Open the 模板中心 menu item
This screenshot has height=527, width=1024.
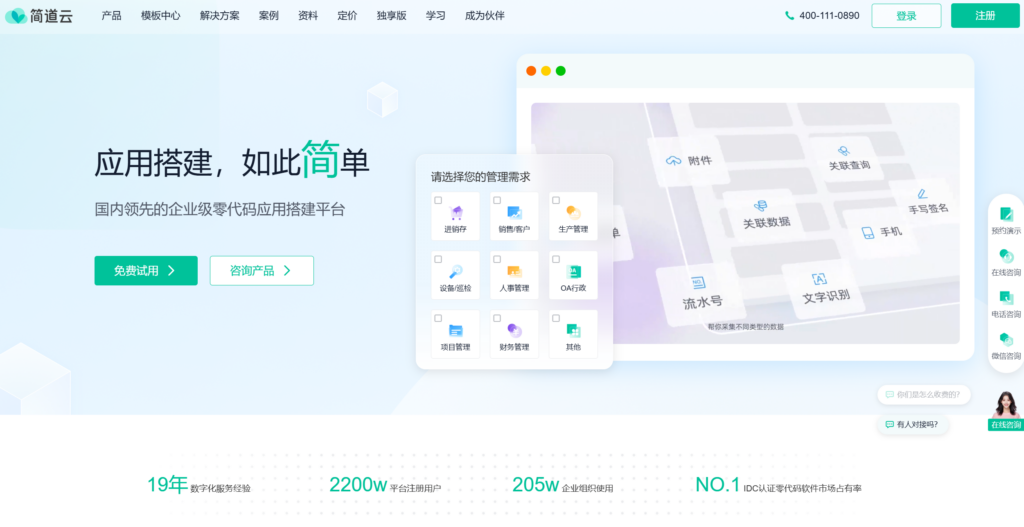pyautogui.click(x=161, y=16)
